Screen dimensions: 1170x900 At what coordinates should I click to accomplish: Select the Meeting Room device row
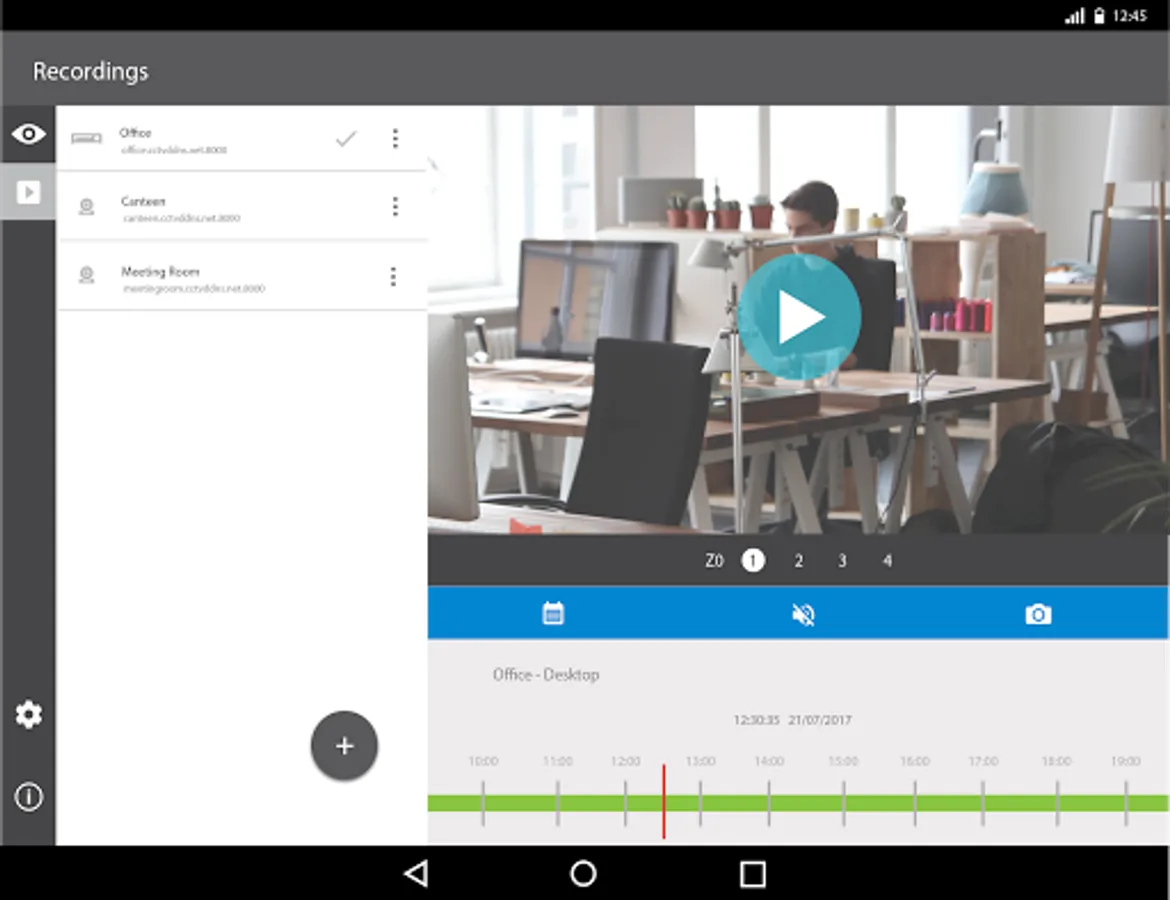coord(242,277)
